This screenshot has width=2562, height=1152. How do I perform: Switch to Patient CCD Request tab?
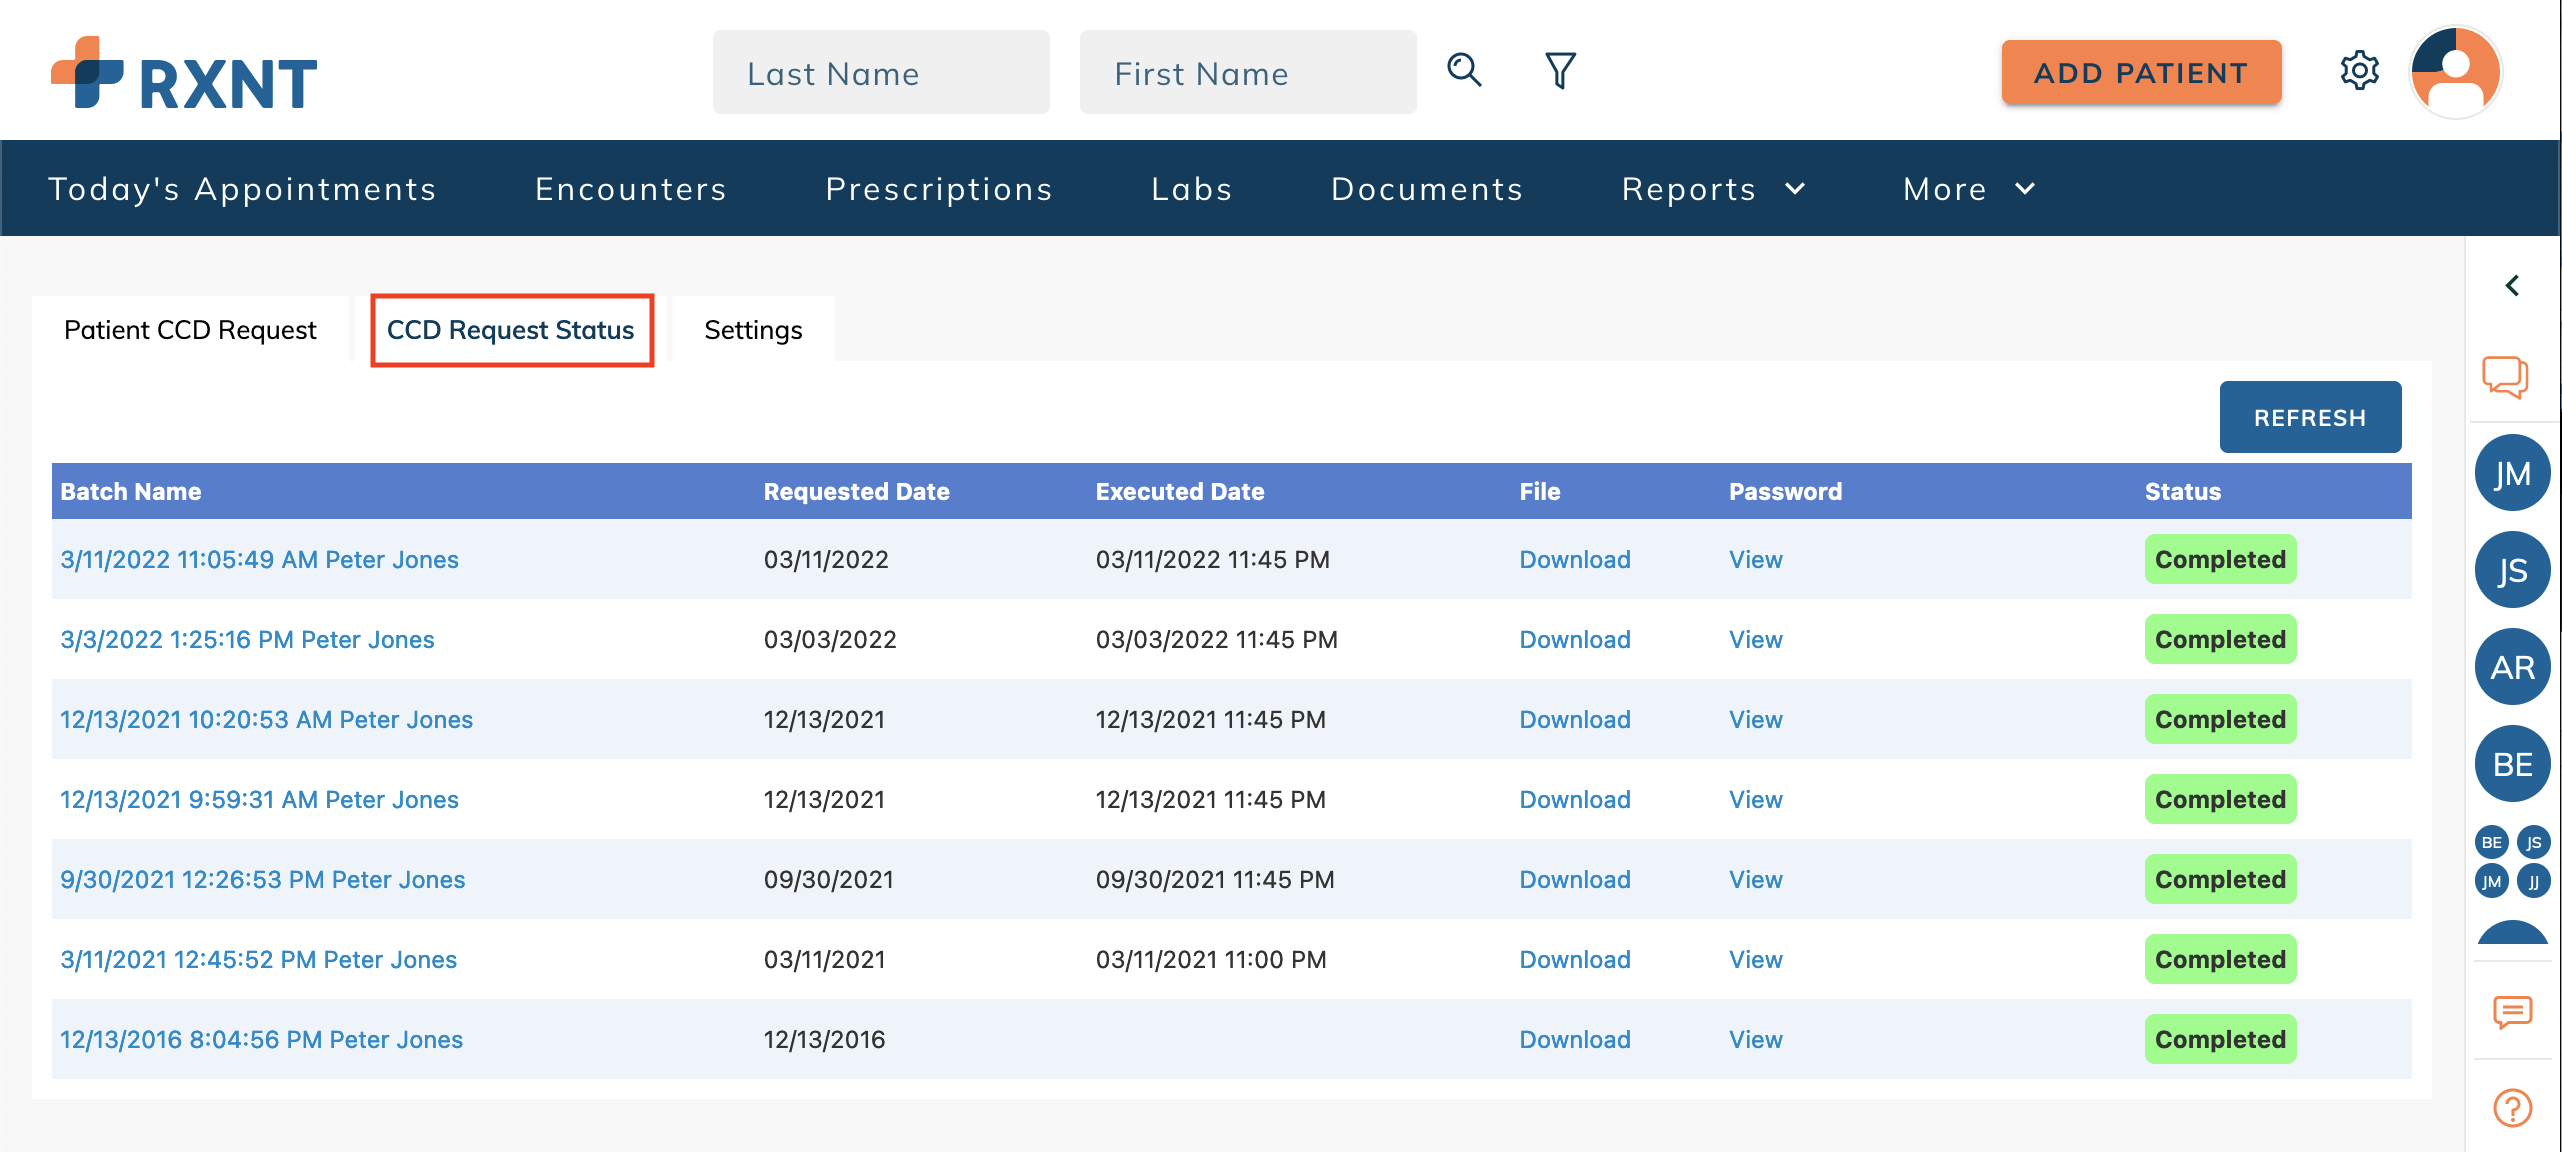pos(190,330)
